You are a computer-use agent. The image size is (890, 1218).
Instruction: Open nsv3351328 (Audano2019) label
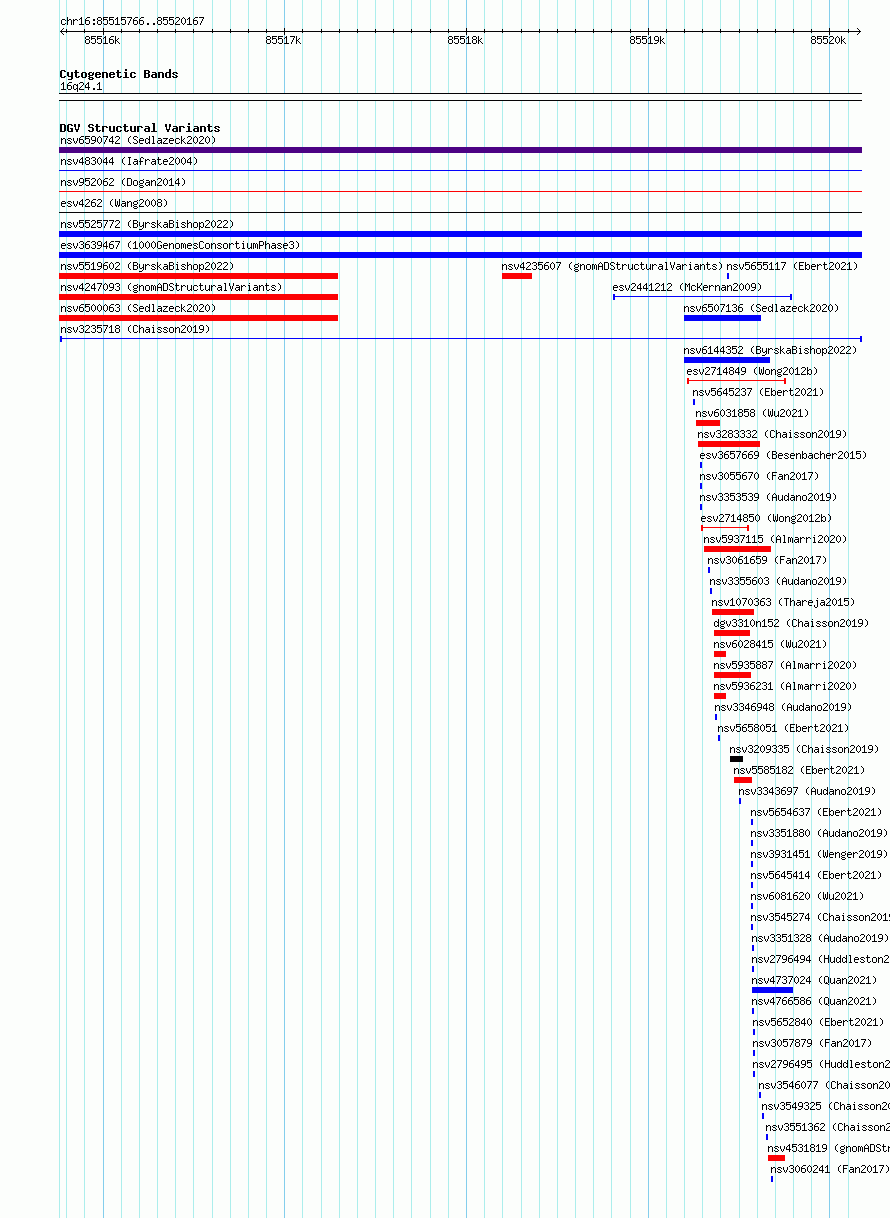(x=820, y=938)
